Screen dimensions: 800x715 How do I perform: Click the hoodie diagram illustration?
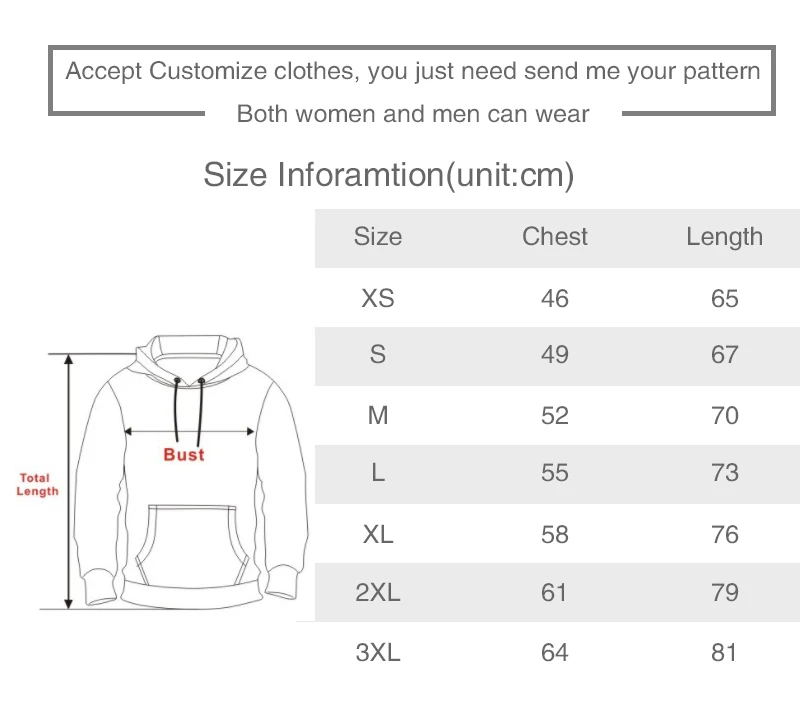click(x=191, y=472)
